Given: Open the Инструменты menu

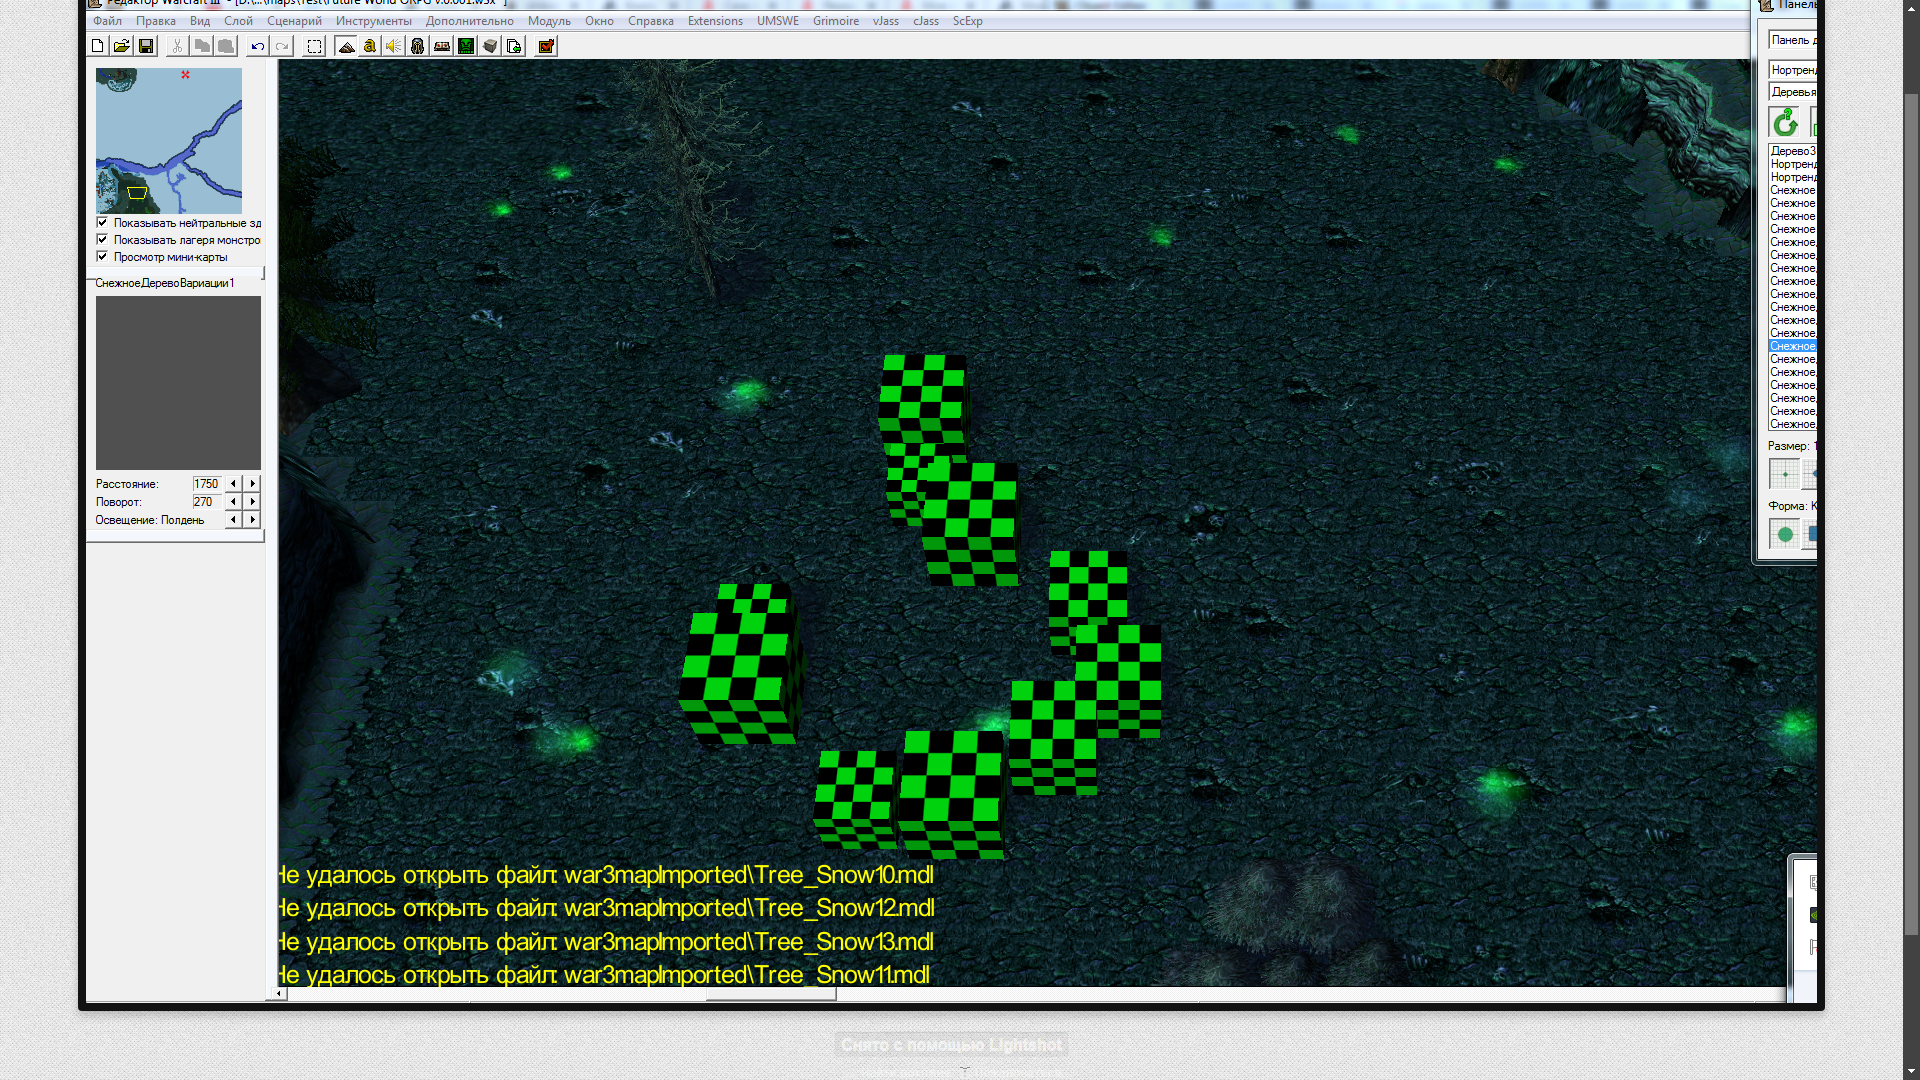Looking at the screenshot, I should pos(373,21).
